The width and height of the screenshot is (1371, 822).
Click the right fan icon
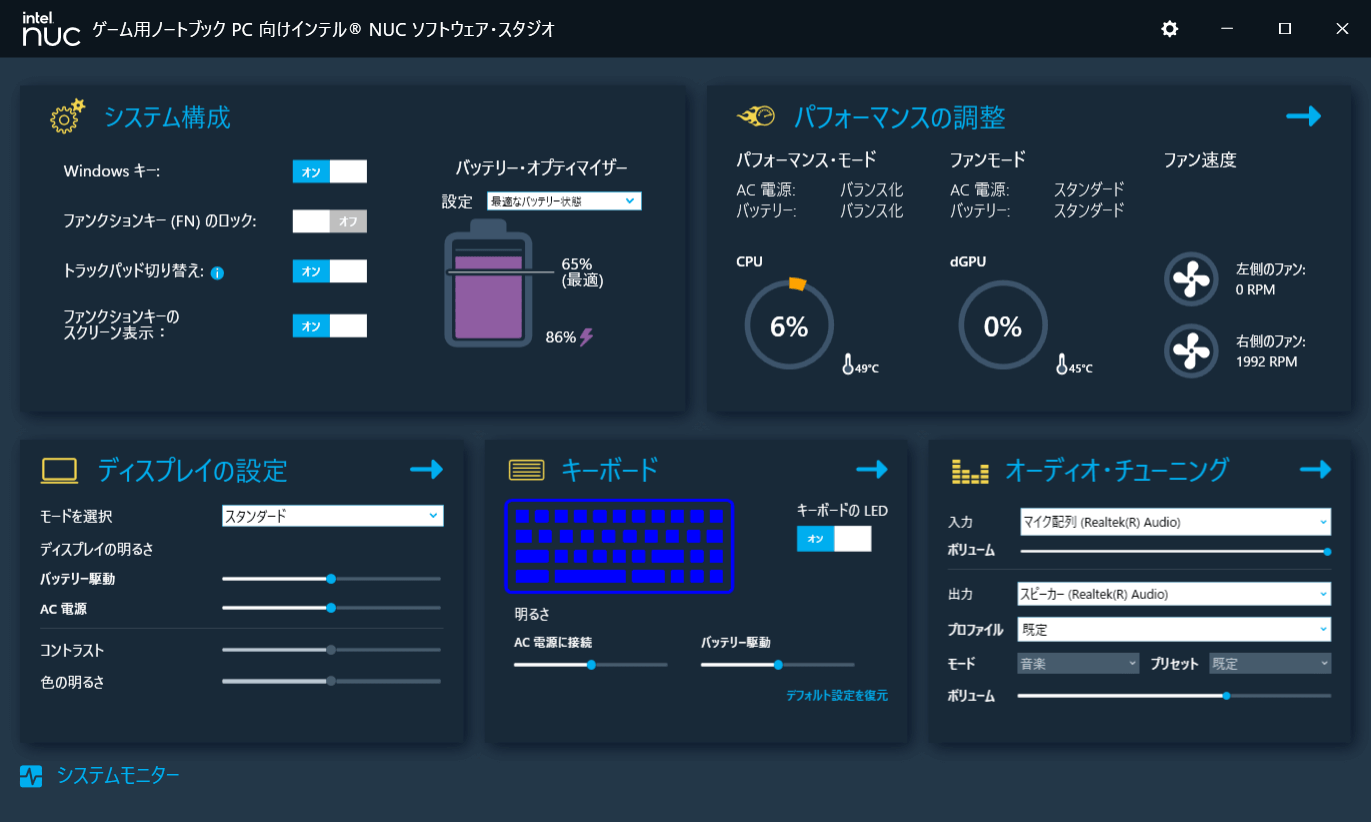pyautogui.click(x=1191, y=351)
